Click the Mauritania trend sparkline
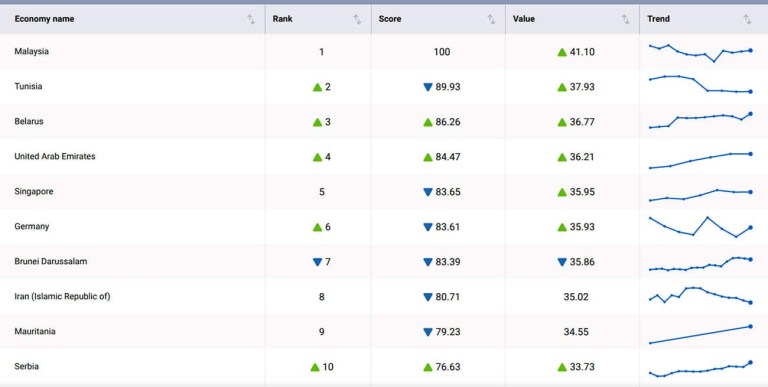 point(700,334)
